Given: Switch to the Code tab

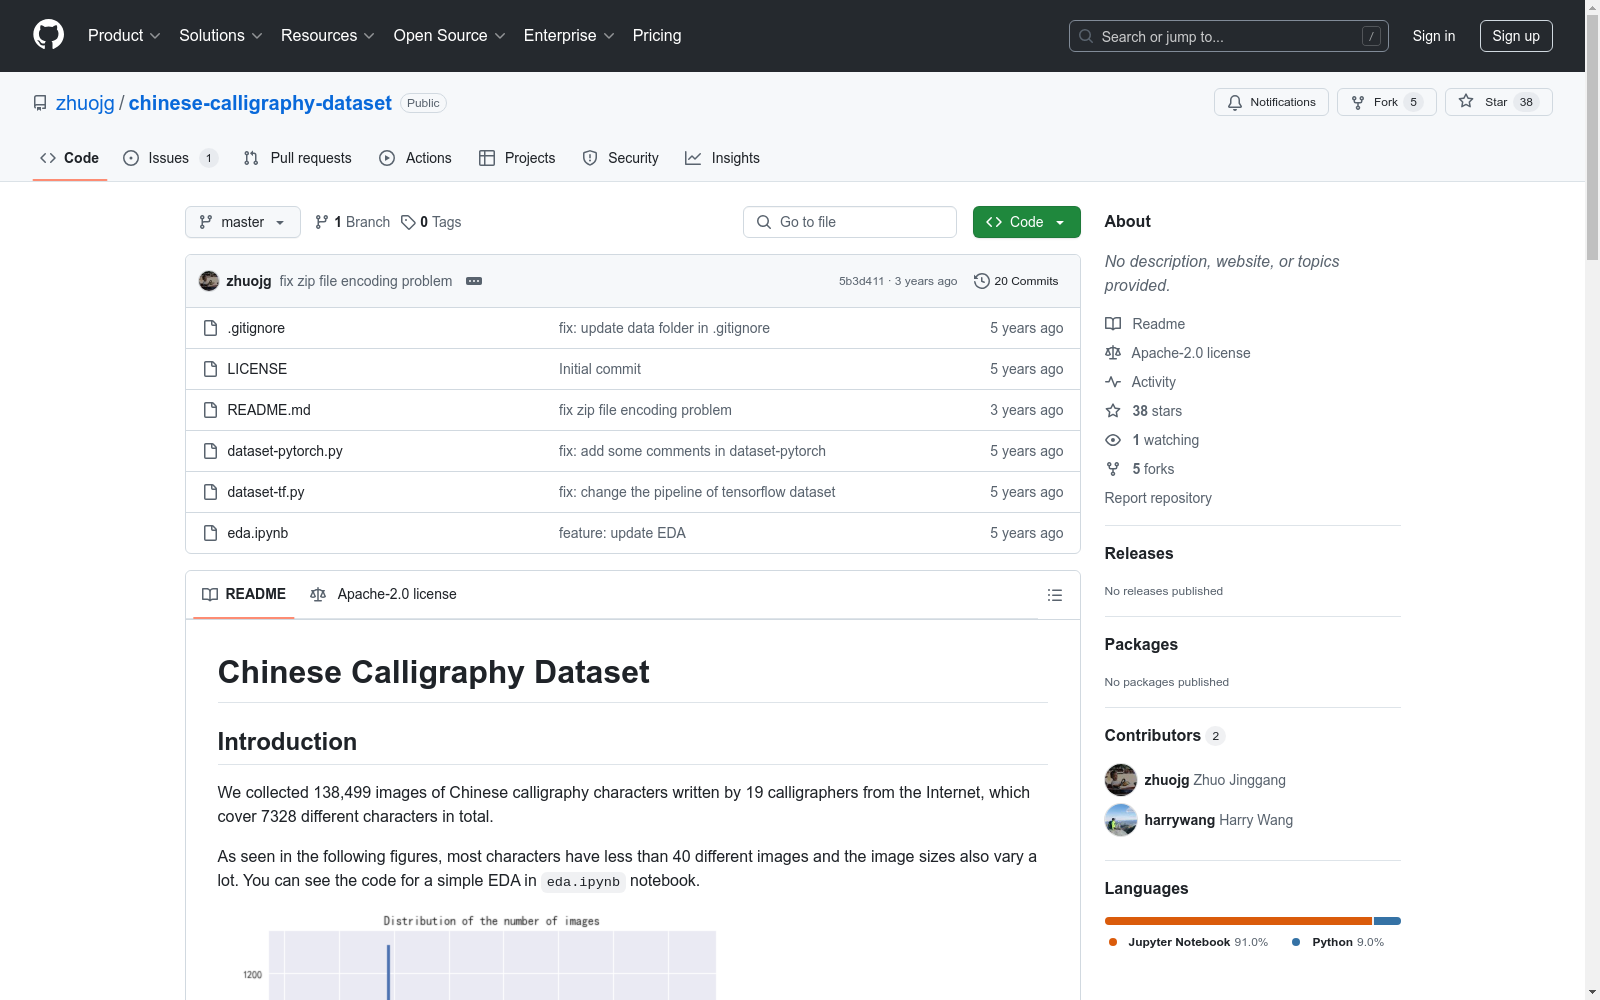Looking at the screenshot, I should (70, 158).
